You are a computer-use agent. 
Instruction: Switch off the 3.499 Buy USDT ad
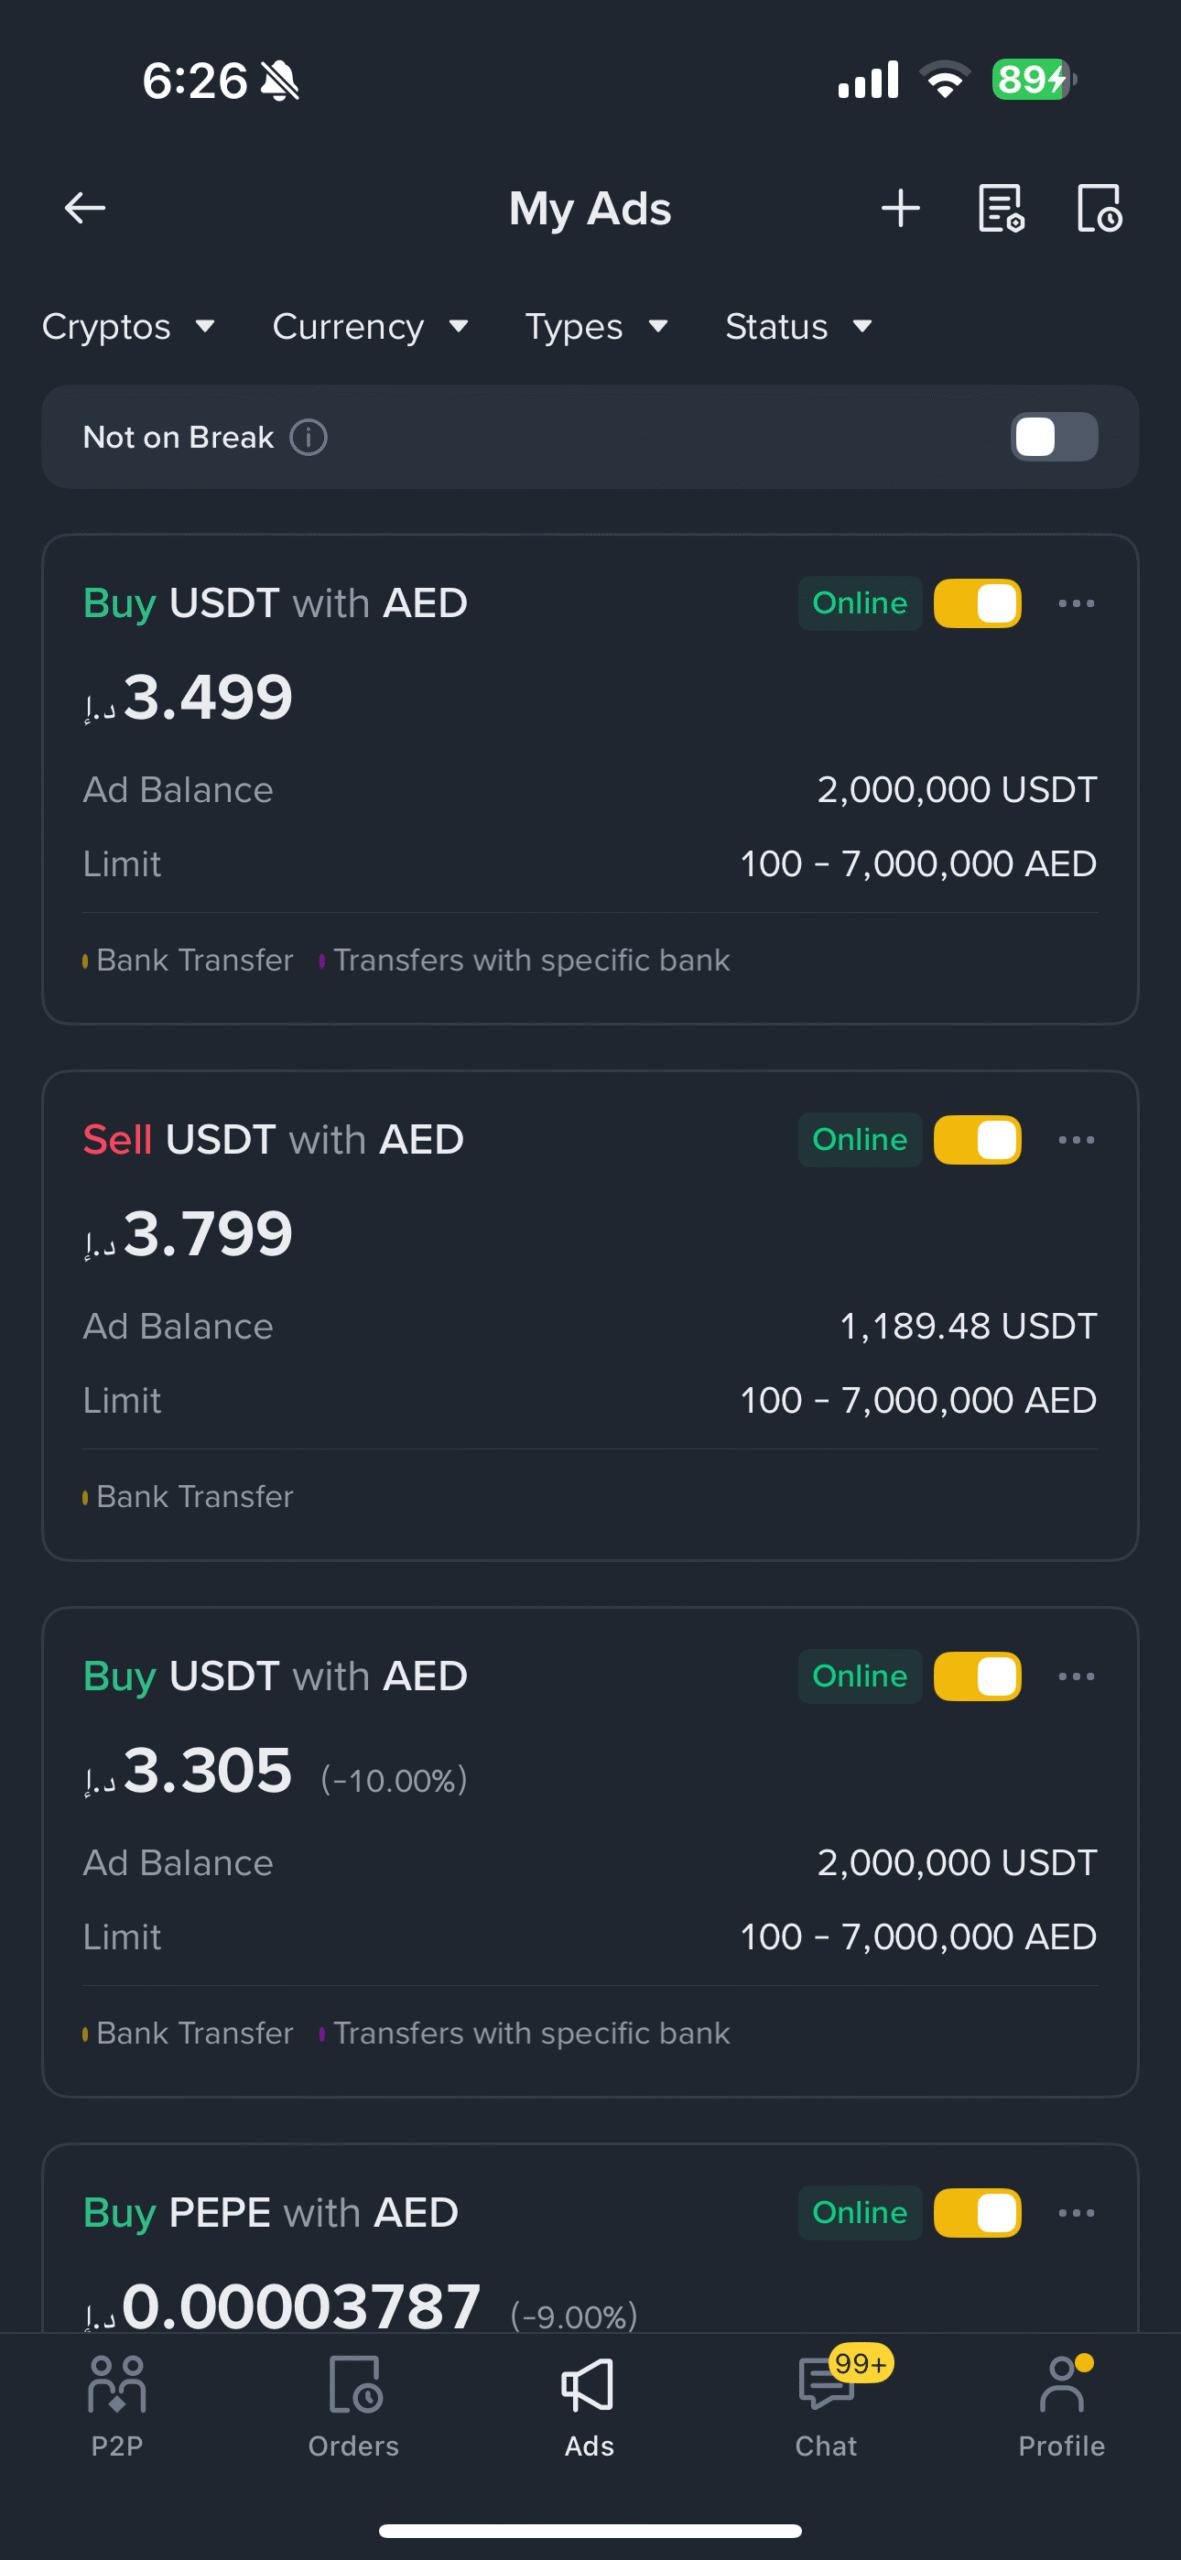(977, 603)
